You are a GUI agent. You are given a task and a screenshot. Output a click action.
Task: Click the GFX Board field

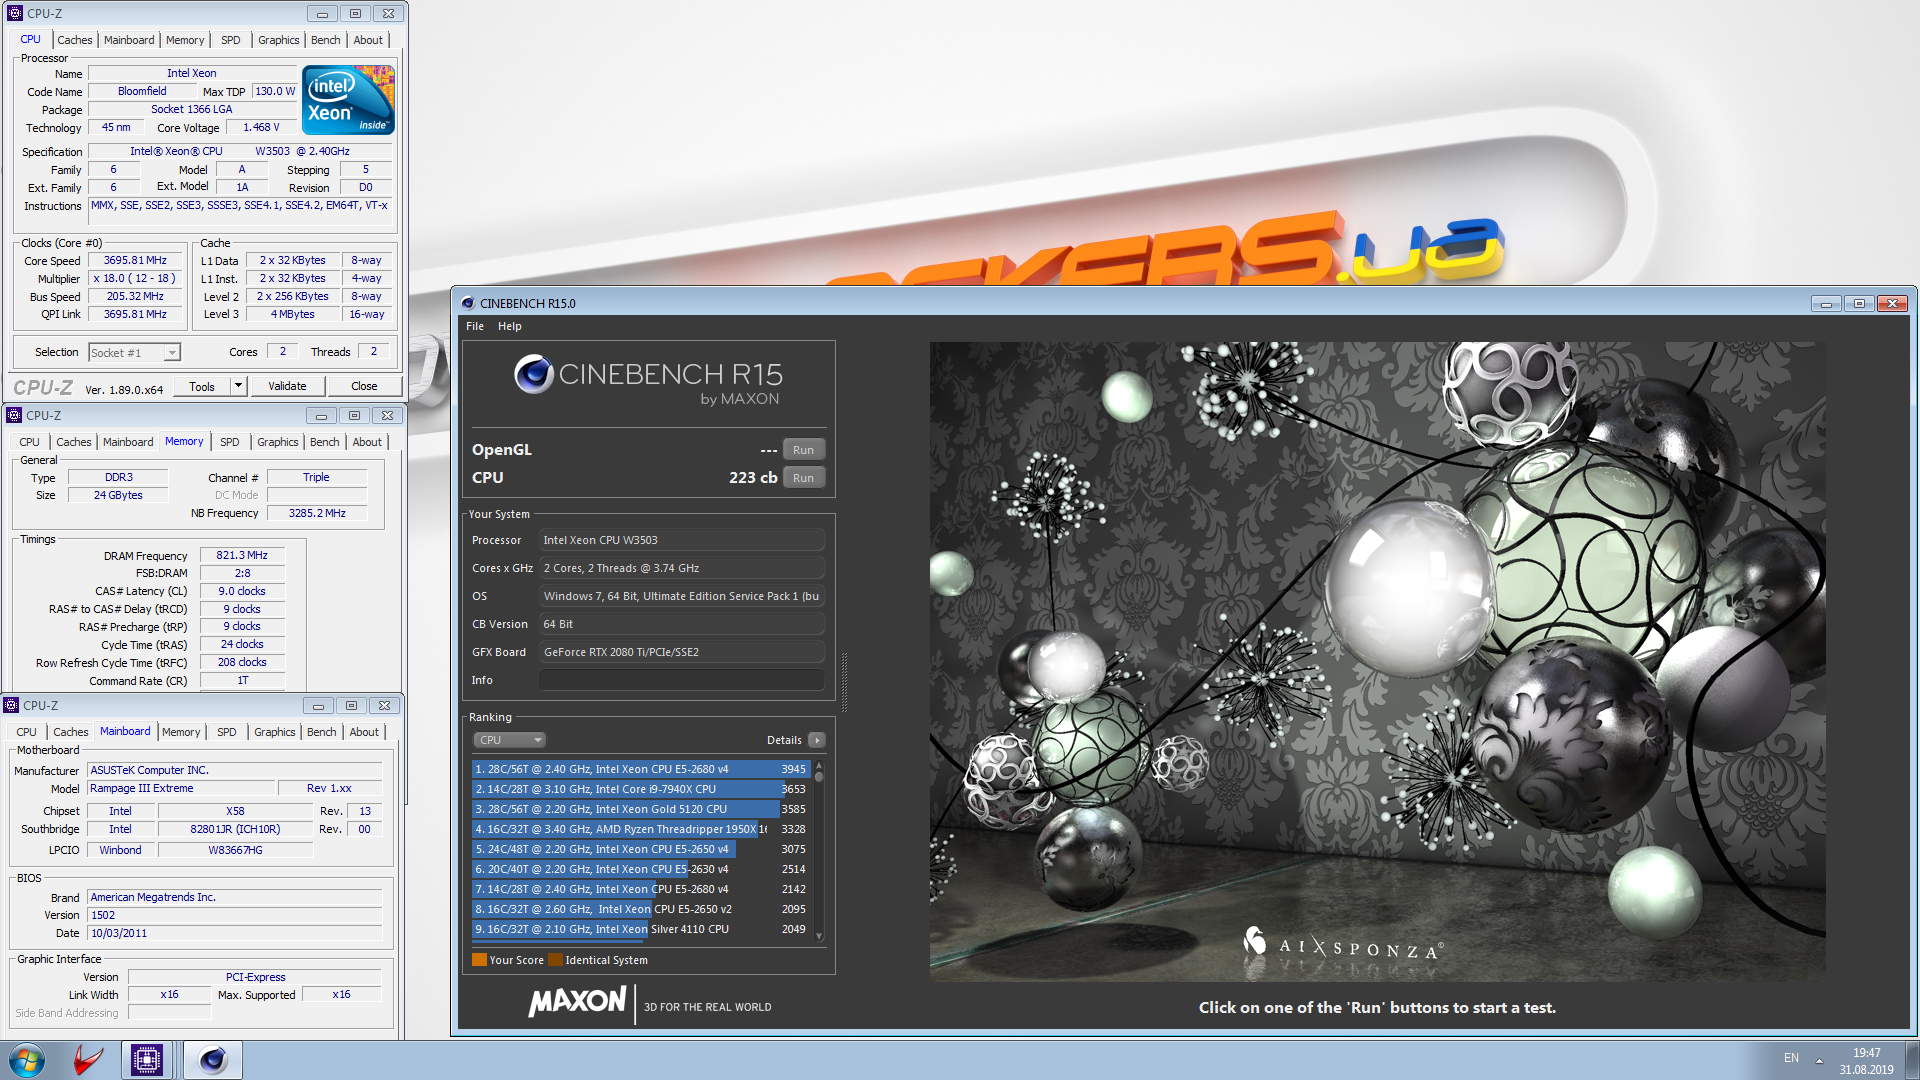point(682,652)
